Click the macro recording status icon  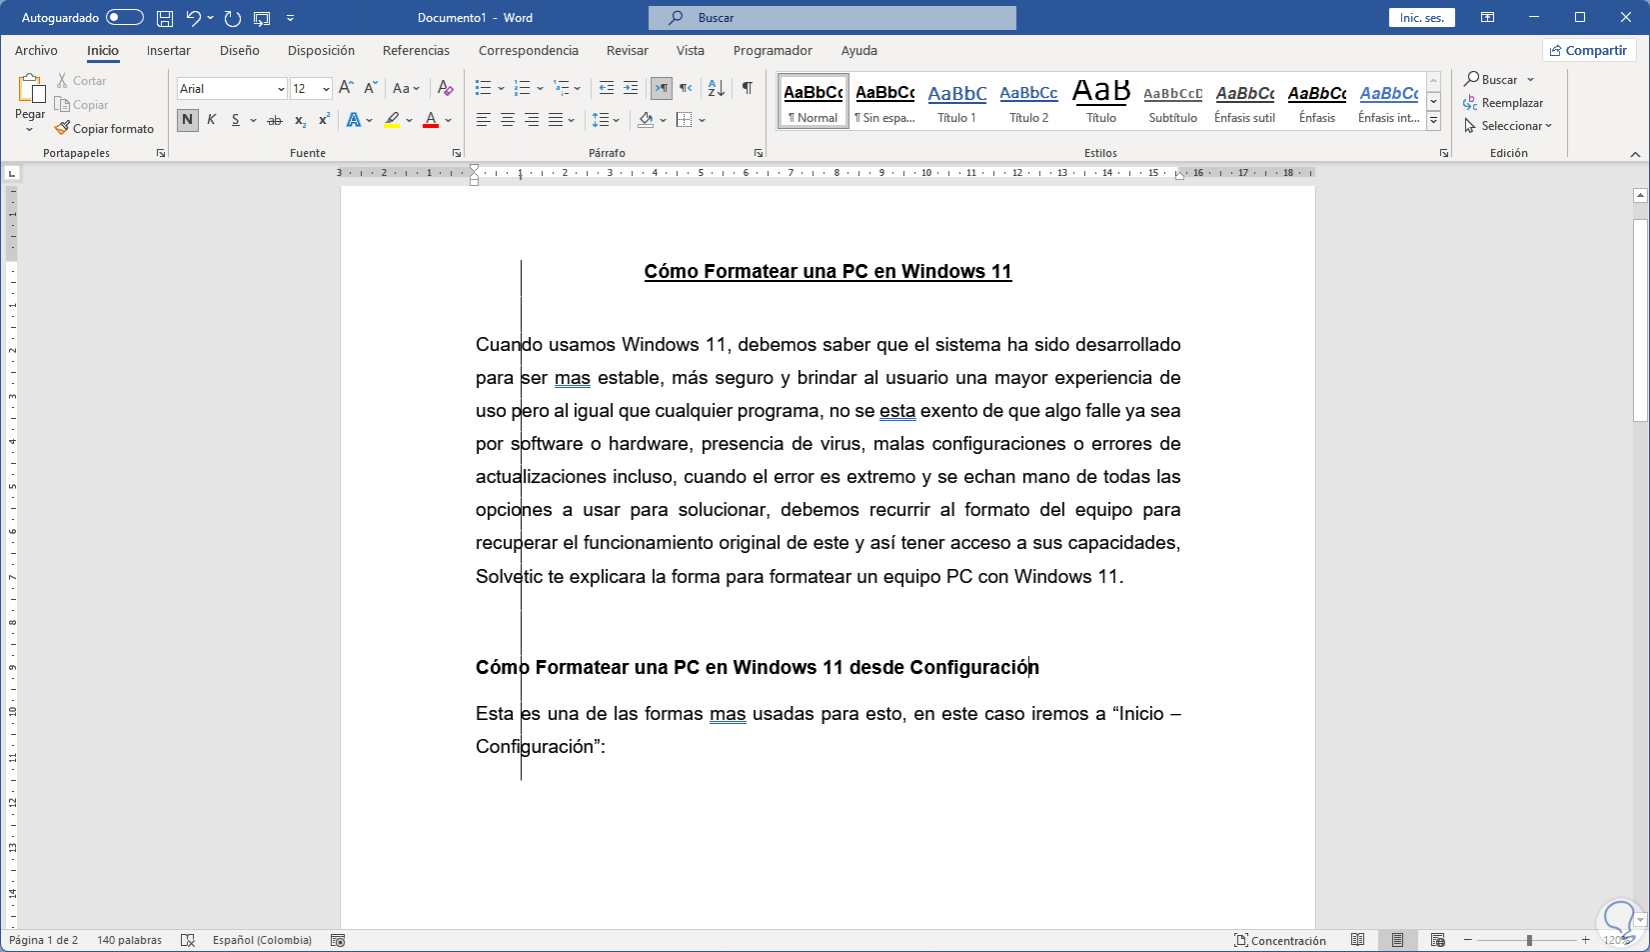[x=338, y=940]
